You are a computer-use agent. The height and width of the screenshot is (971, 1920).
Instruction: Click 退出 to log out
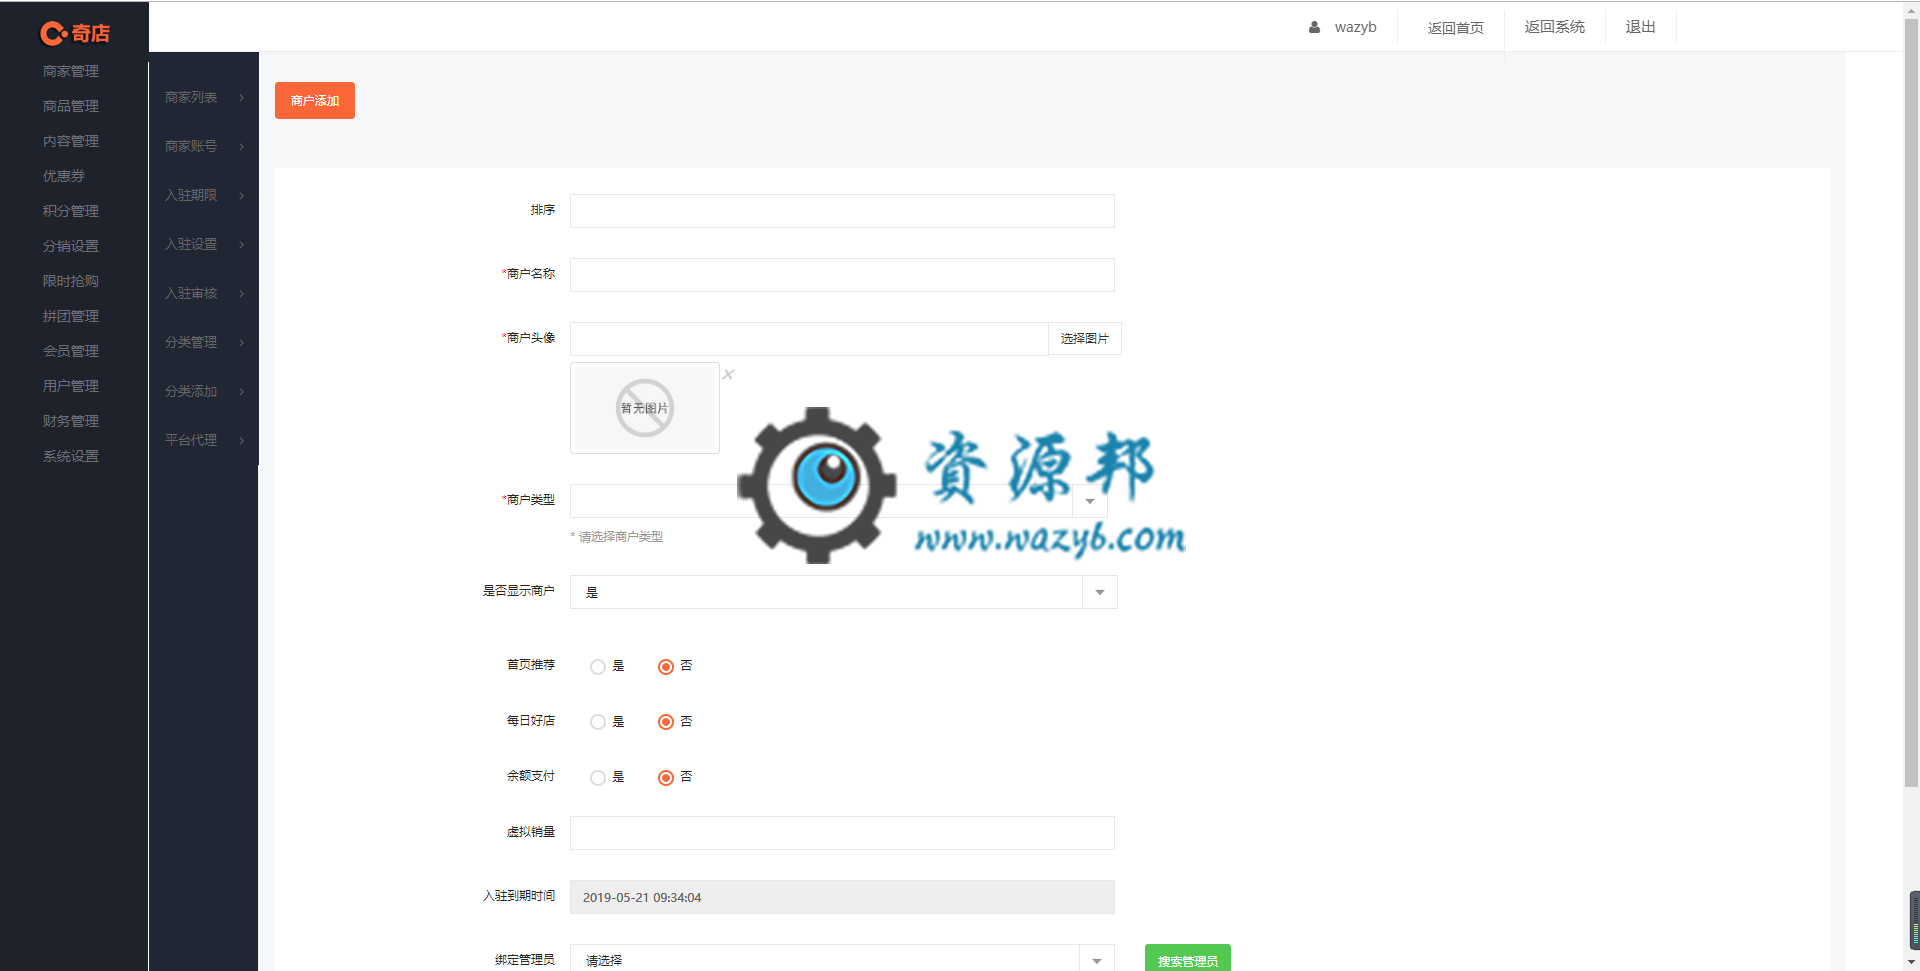[1641, 27]
